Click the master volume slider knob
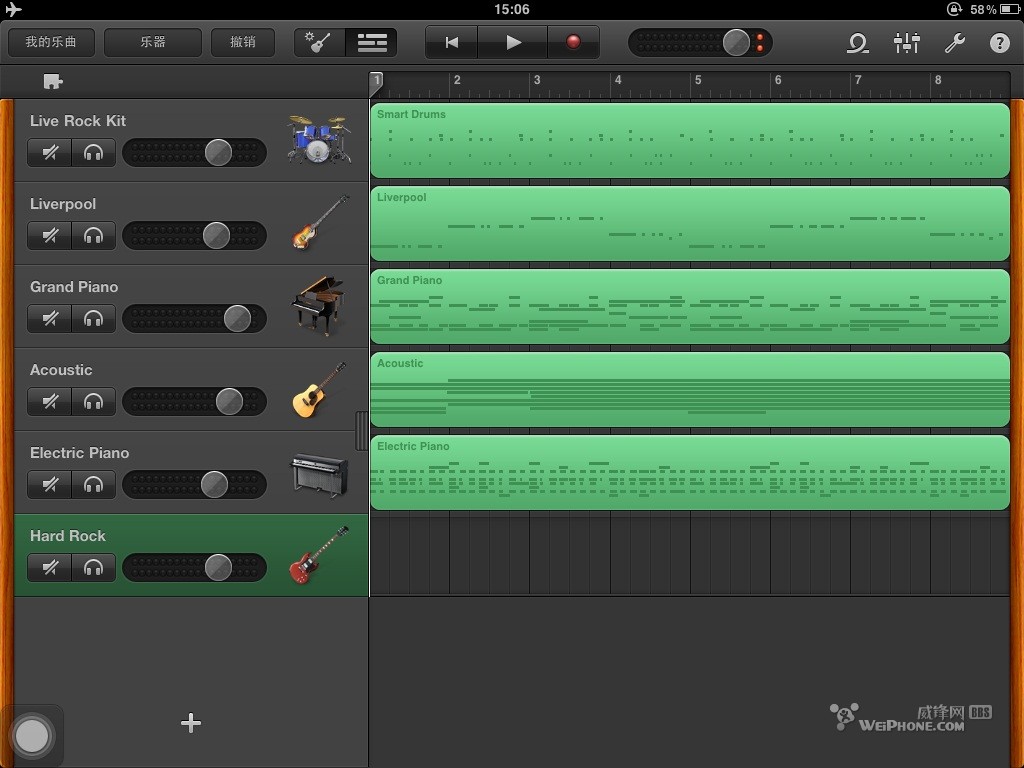 pos(736,43)
